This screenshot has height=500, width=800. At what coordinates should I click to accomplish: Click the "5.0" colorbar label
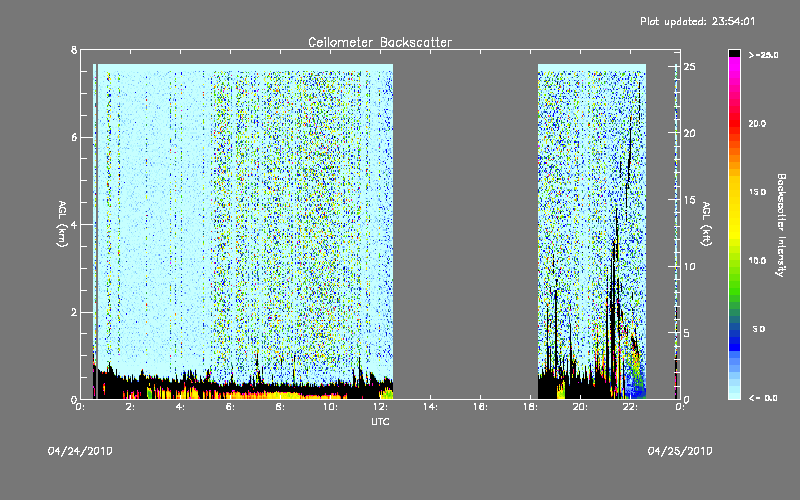click(x=759, y=329)
